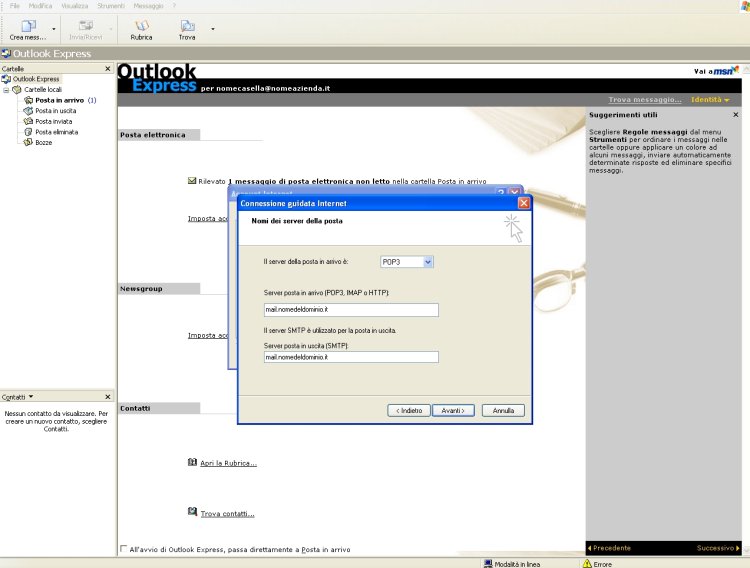Screen dimensions: 750x568
Task: Select Posta eliminata folder label
Action: pyautogui.click(x=56, y=132)
